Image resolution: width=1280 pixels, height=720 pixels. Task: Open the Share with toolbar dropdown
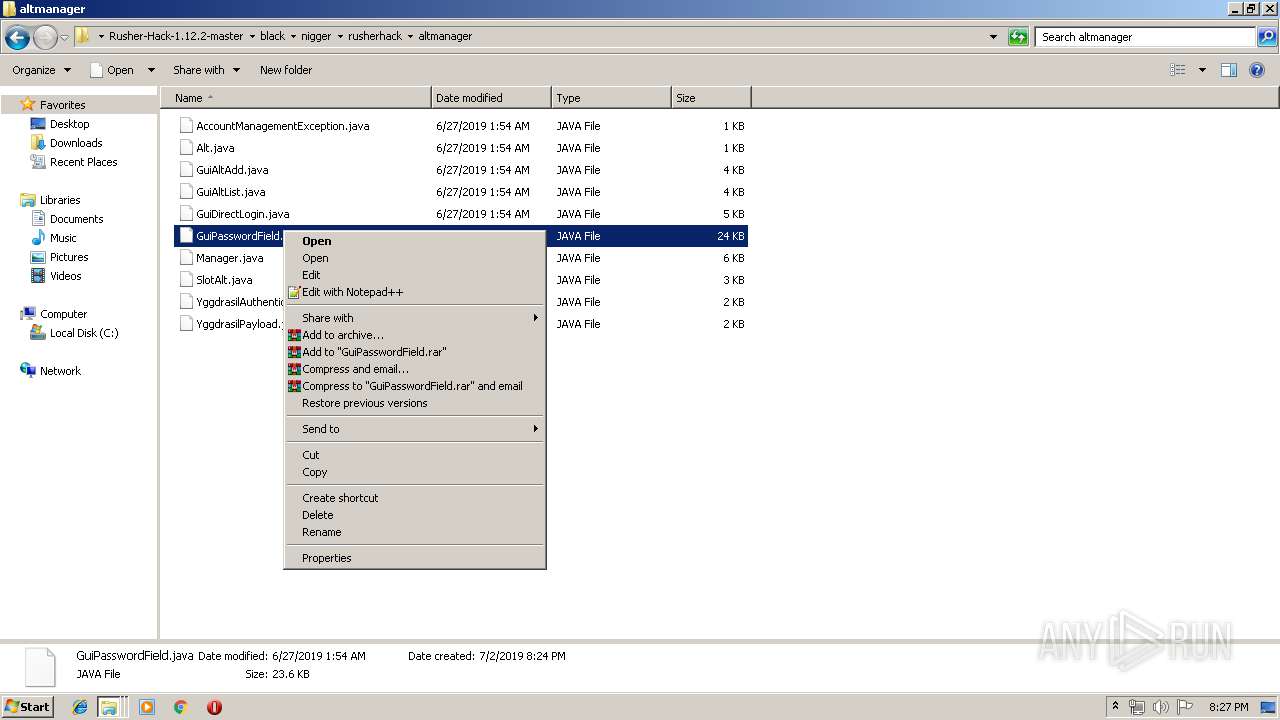click(206, 70)
